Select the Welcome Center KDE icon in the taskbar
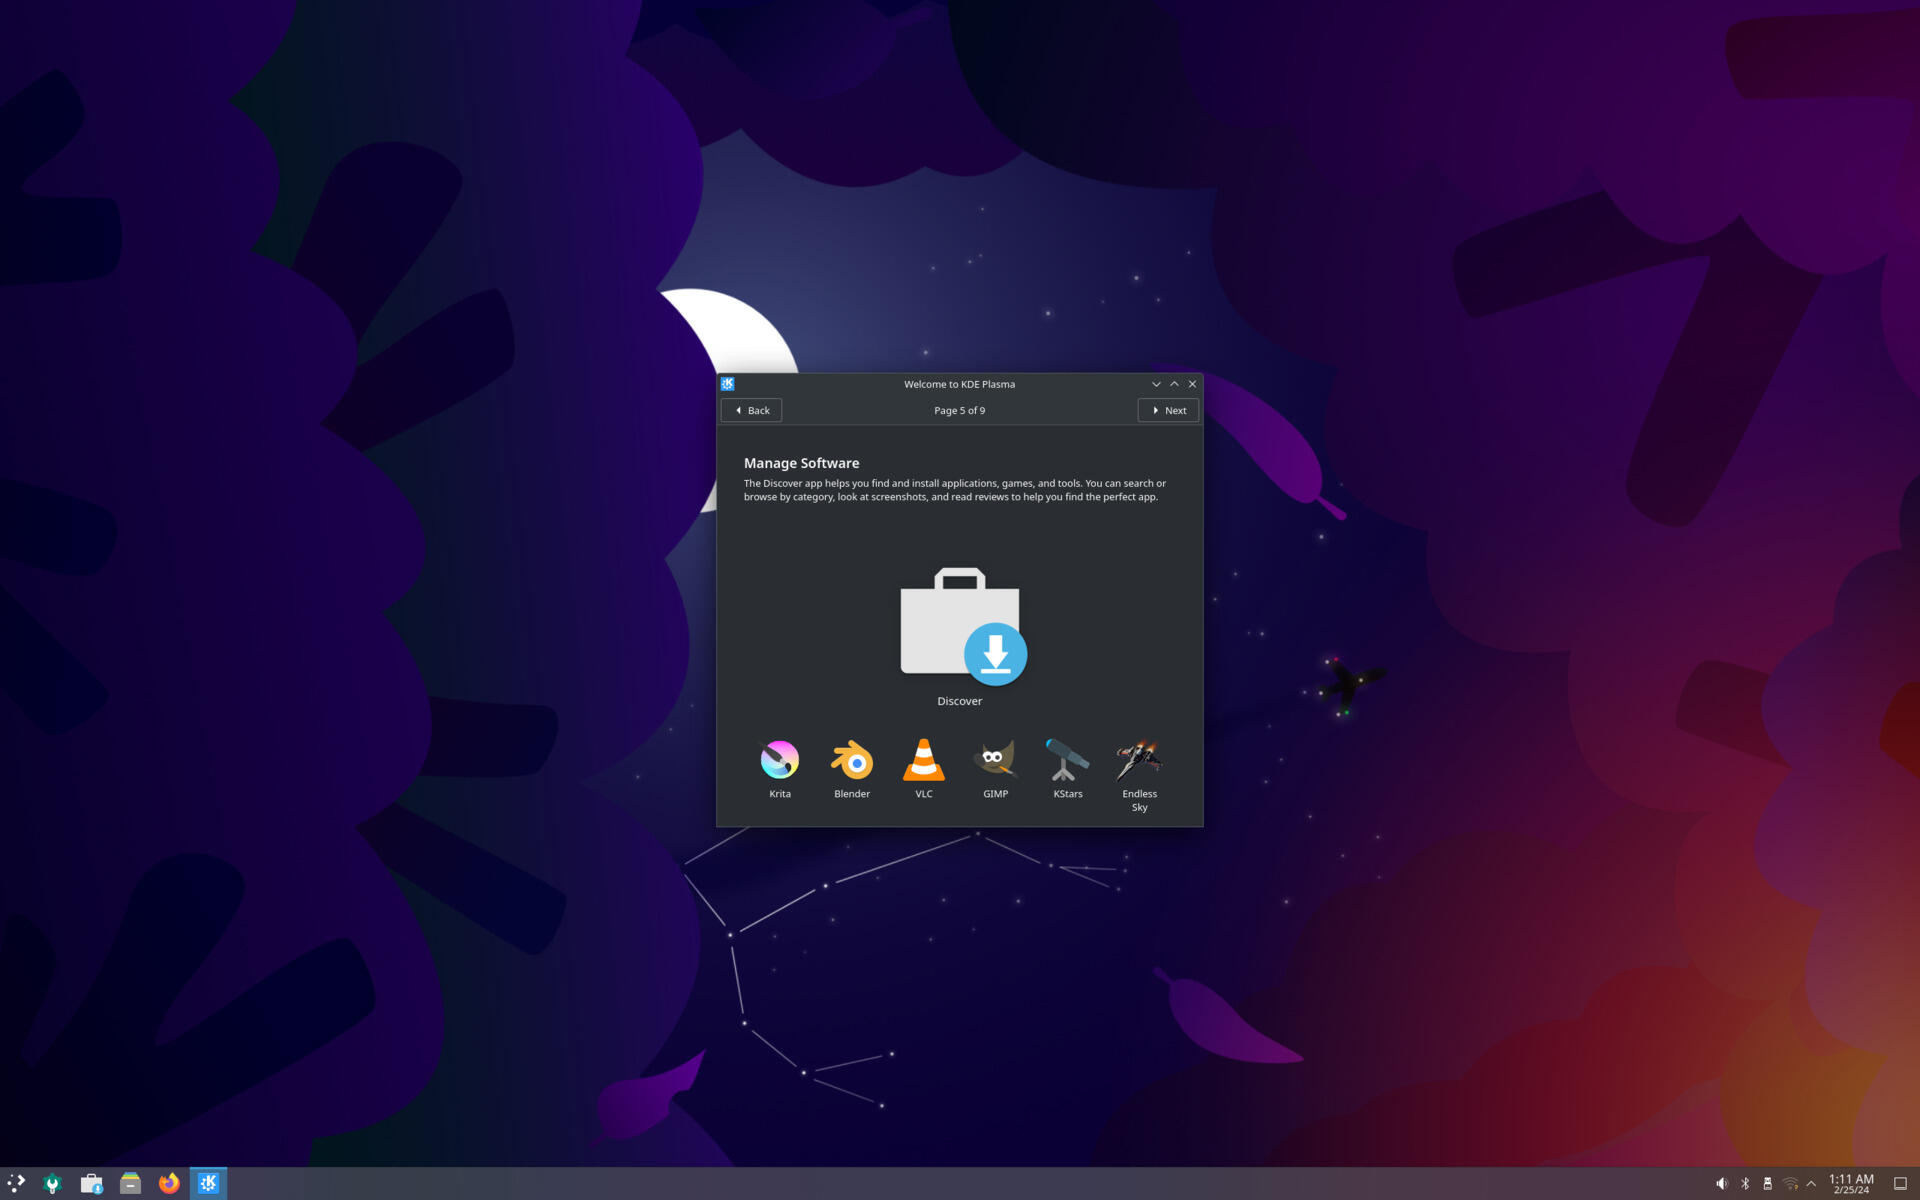Screen dimensions: 1920x1200 (x=208, y=1183)
